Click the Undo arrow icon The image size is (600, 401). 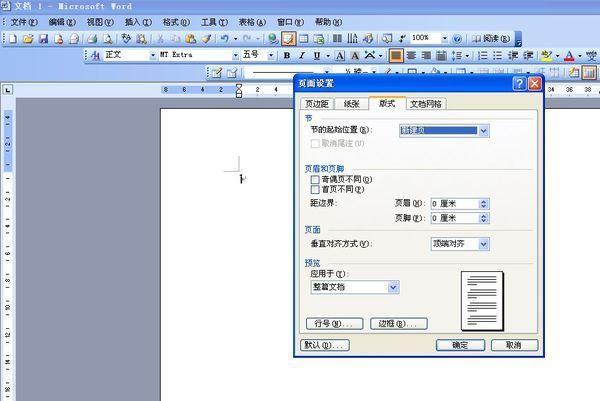(x=224, y=38)
